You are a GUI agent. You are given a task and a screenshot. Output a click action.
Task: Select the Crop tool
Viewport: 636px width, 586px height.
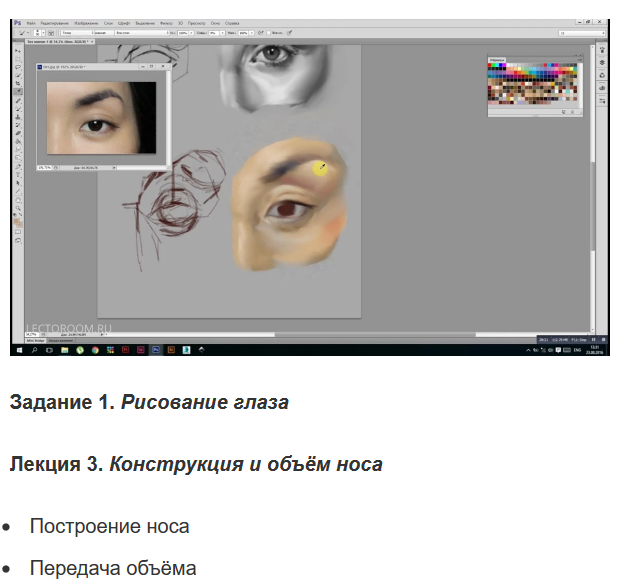18,84
